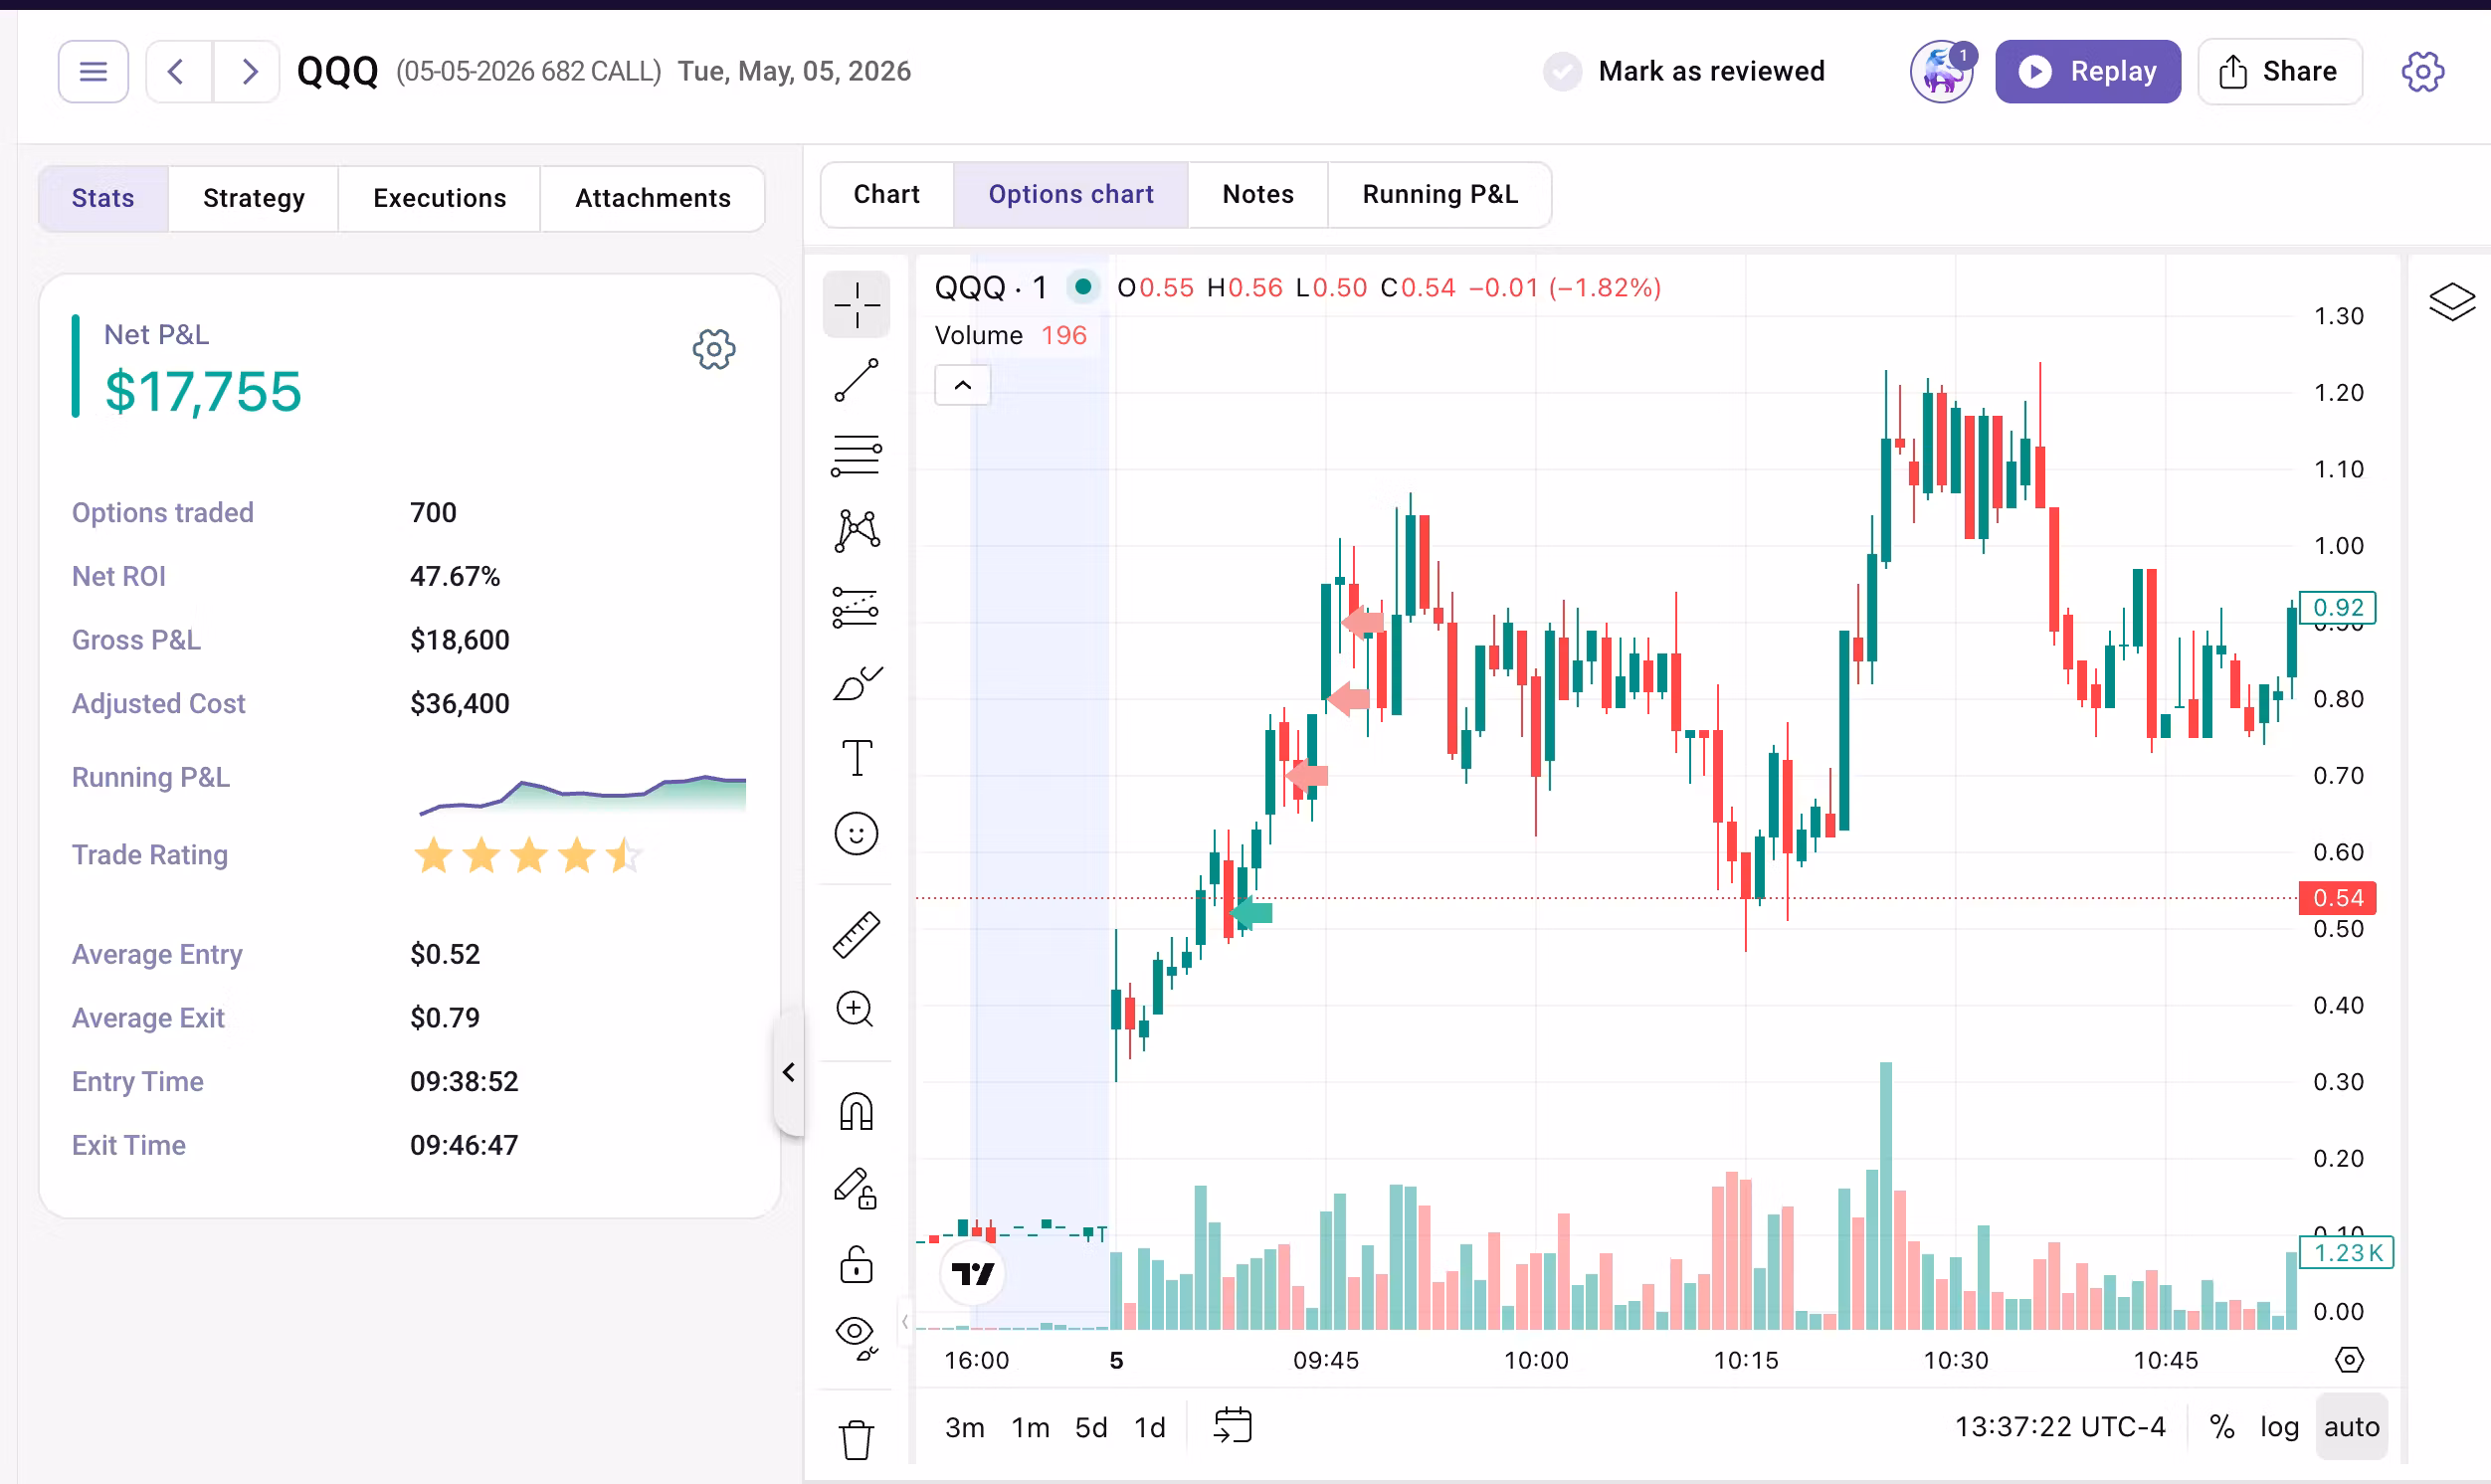Open Net P&L card settings gear
2491x1484 pixels.
coord(714,349)
